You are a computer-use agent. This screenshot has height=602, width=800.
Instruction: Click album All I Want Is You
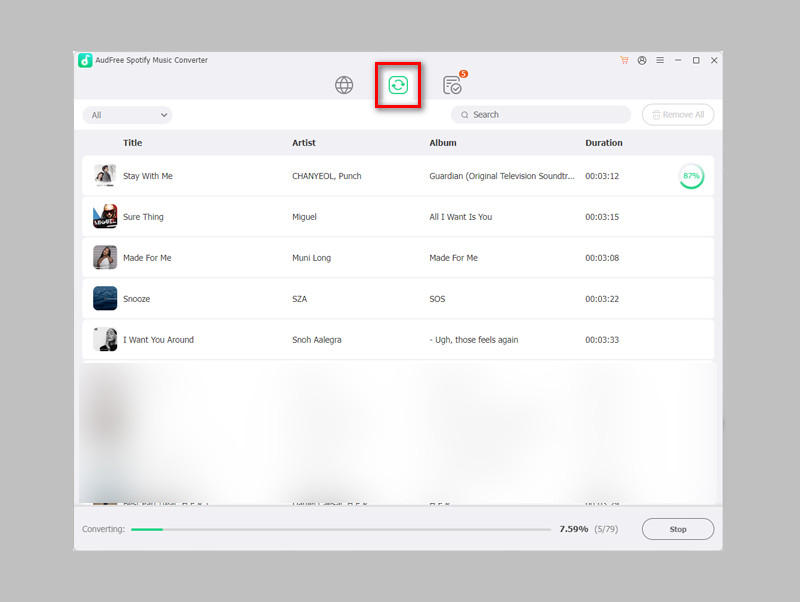tap(460, 217)
